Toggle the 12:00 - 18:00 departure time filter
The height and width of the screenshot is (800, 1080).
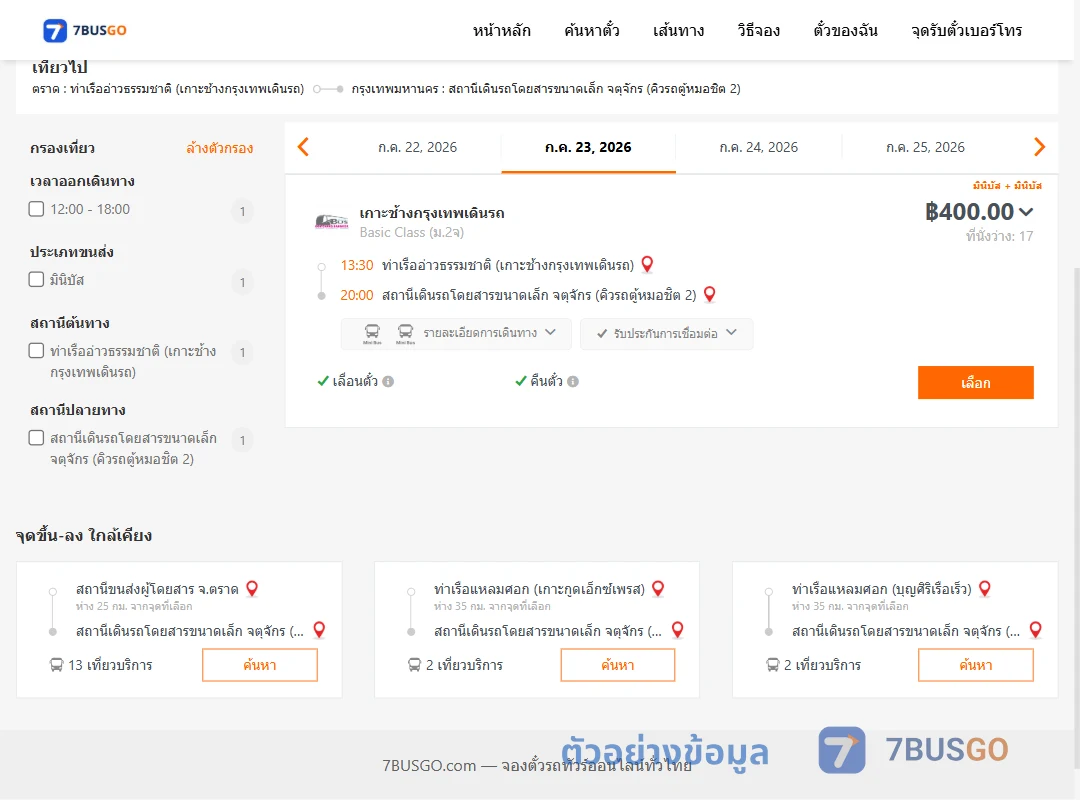pyautogui.click(x=37, y=209)
